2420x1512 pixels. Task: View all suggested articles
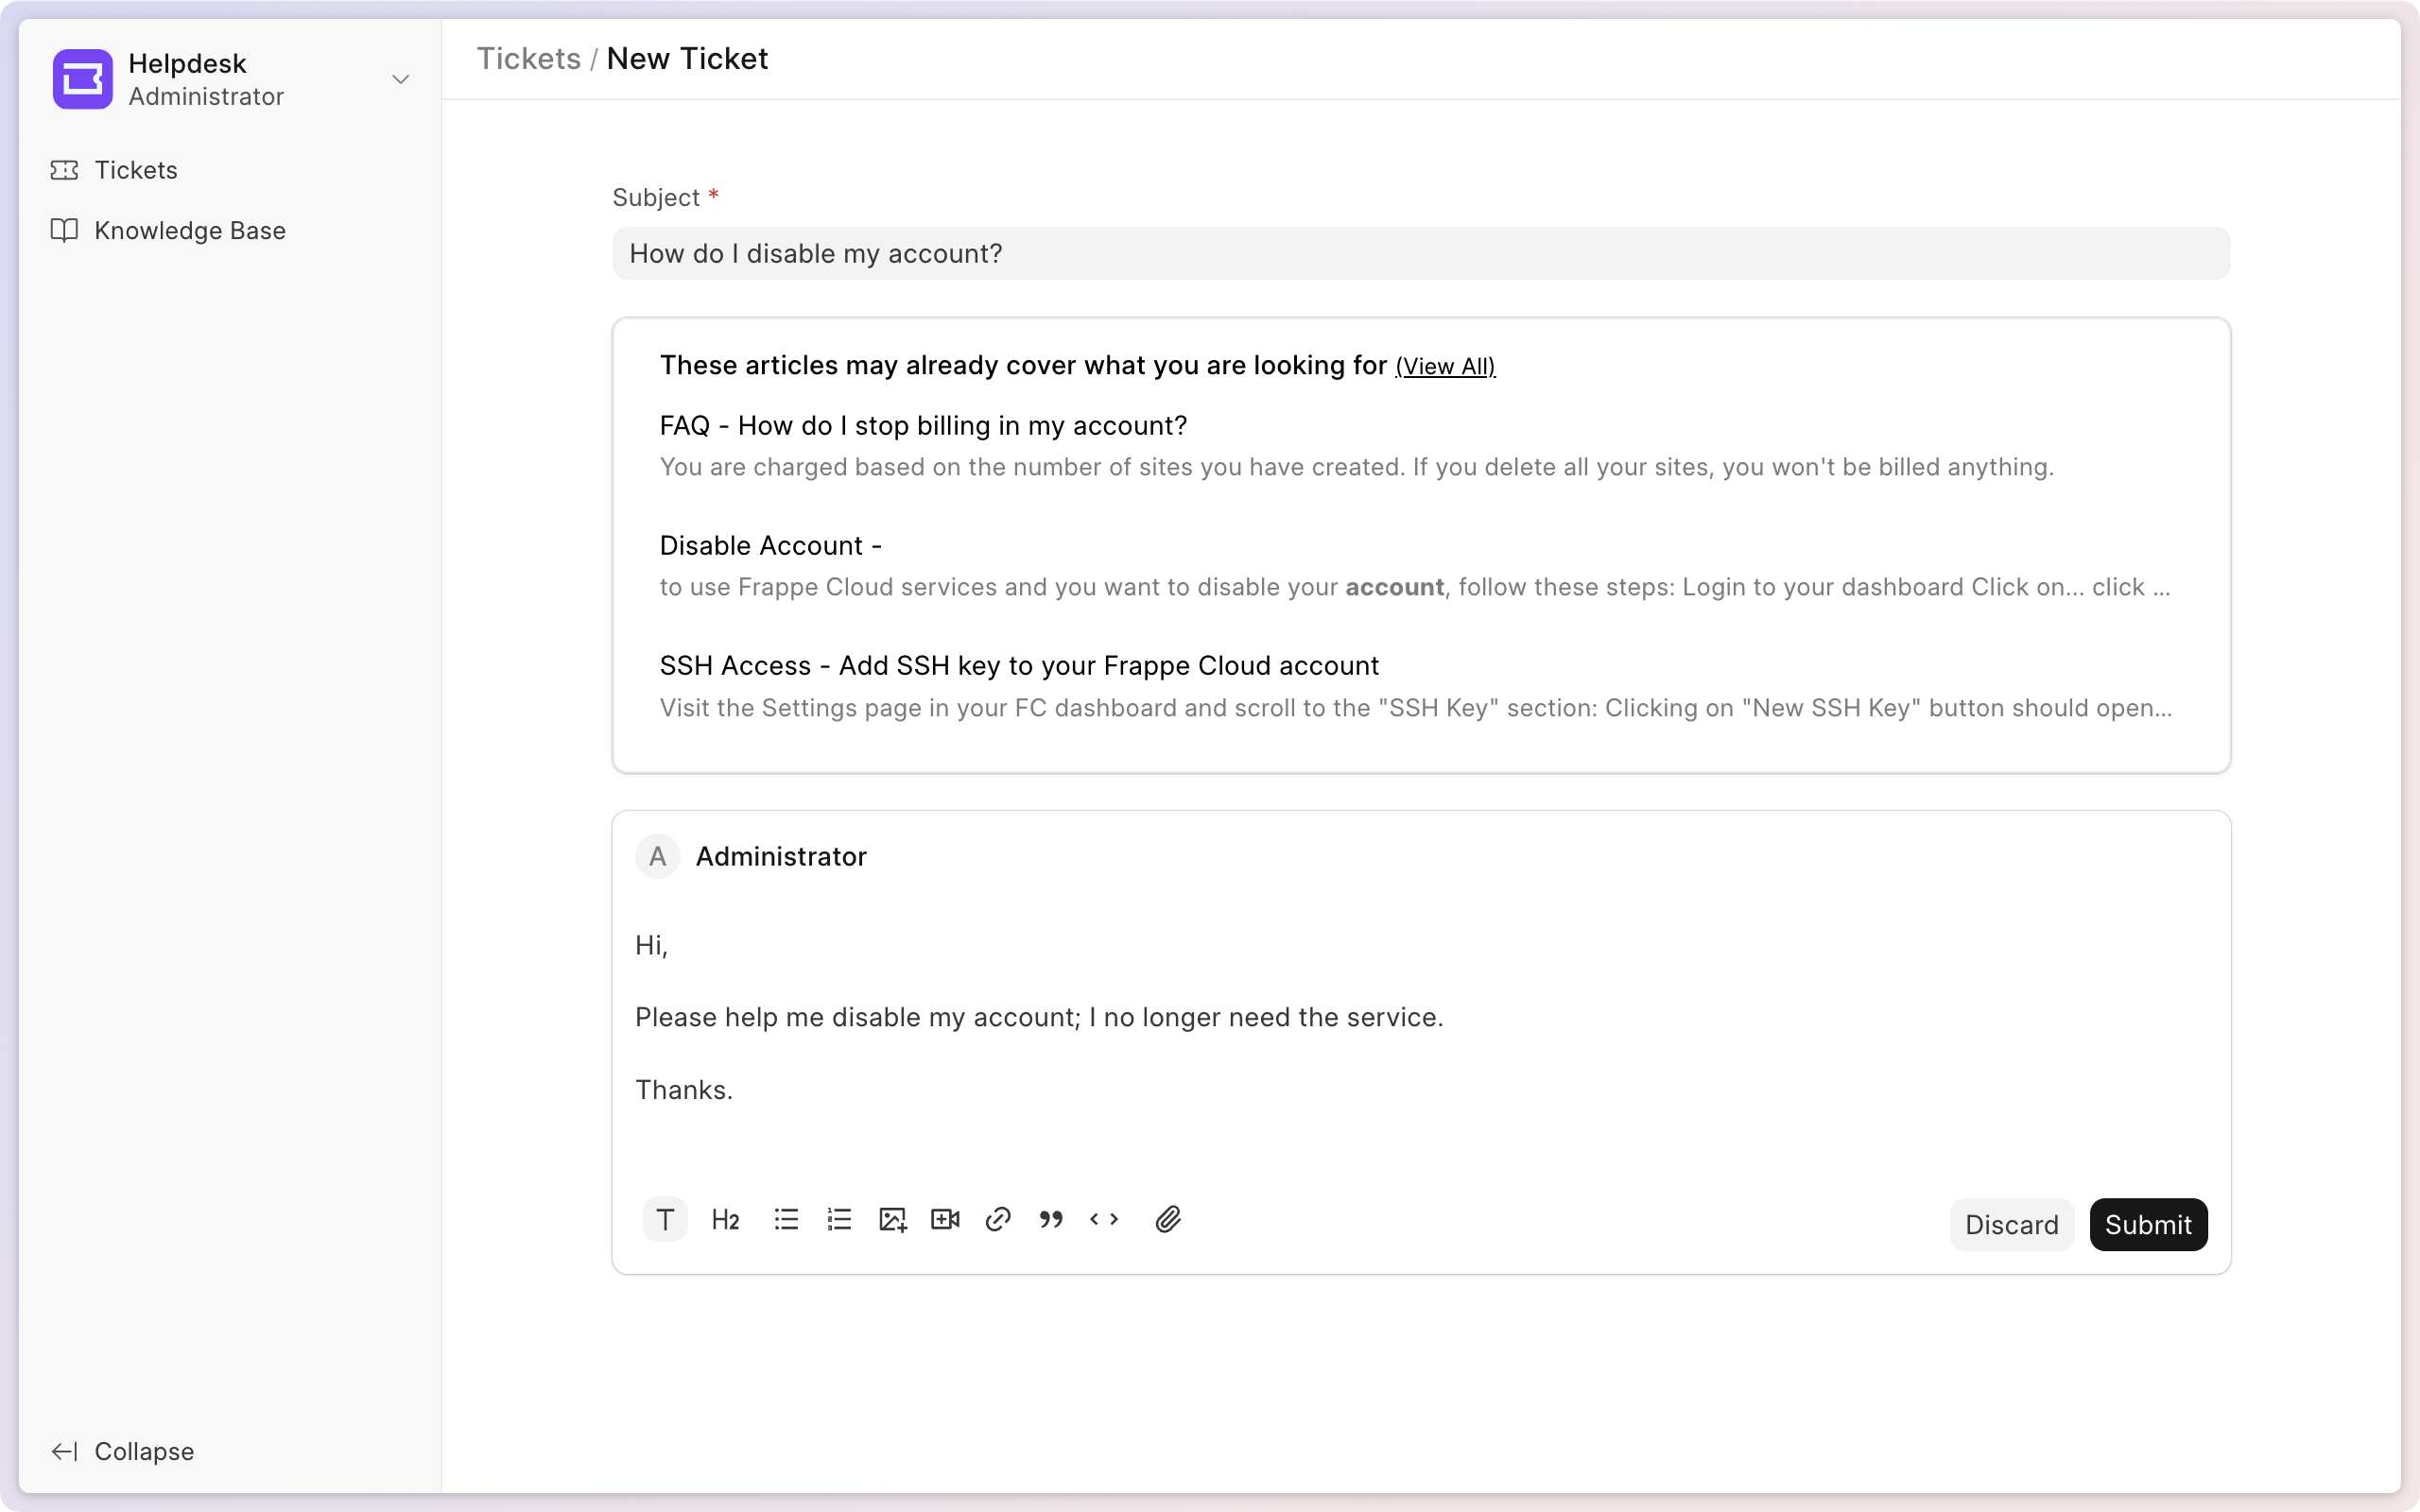1445,366
